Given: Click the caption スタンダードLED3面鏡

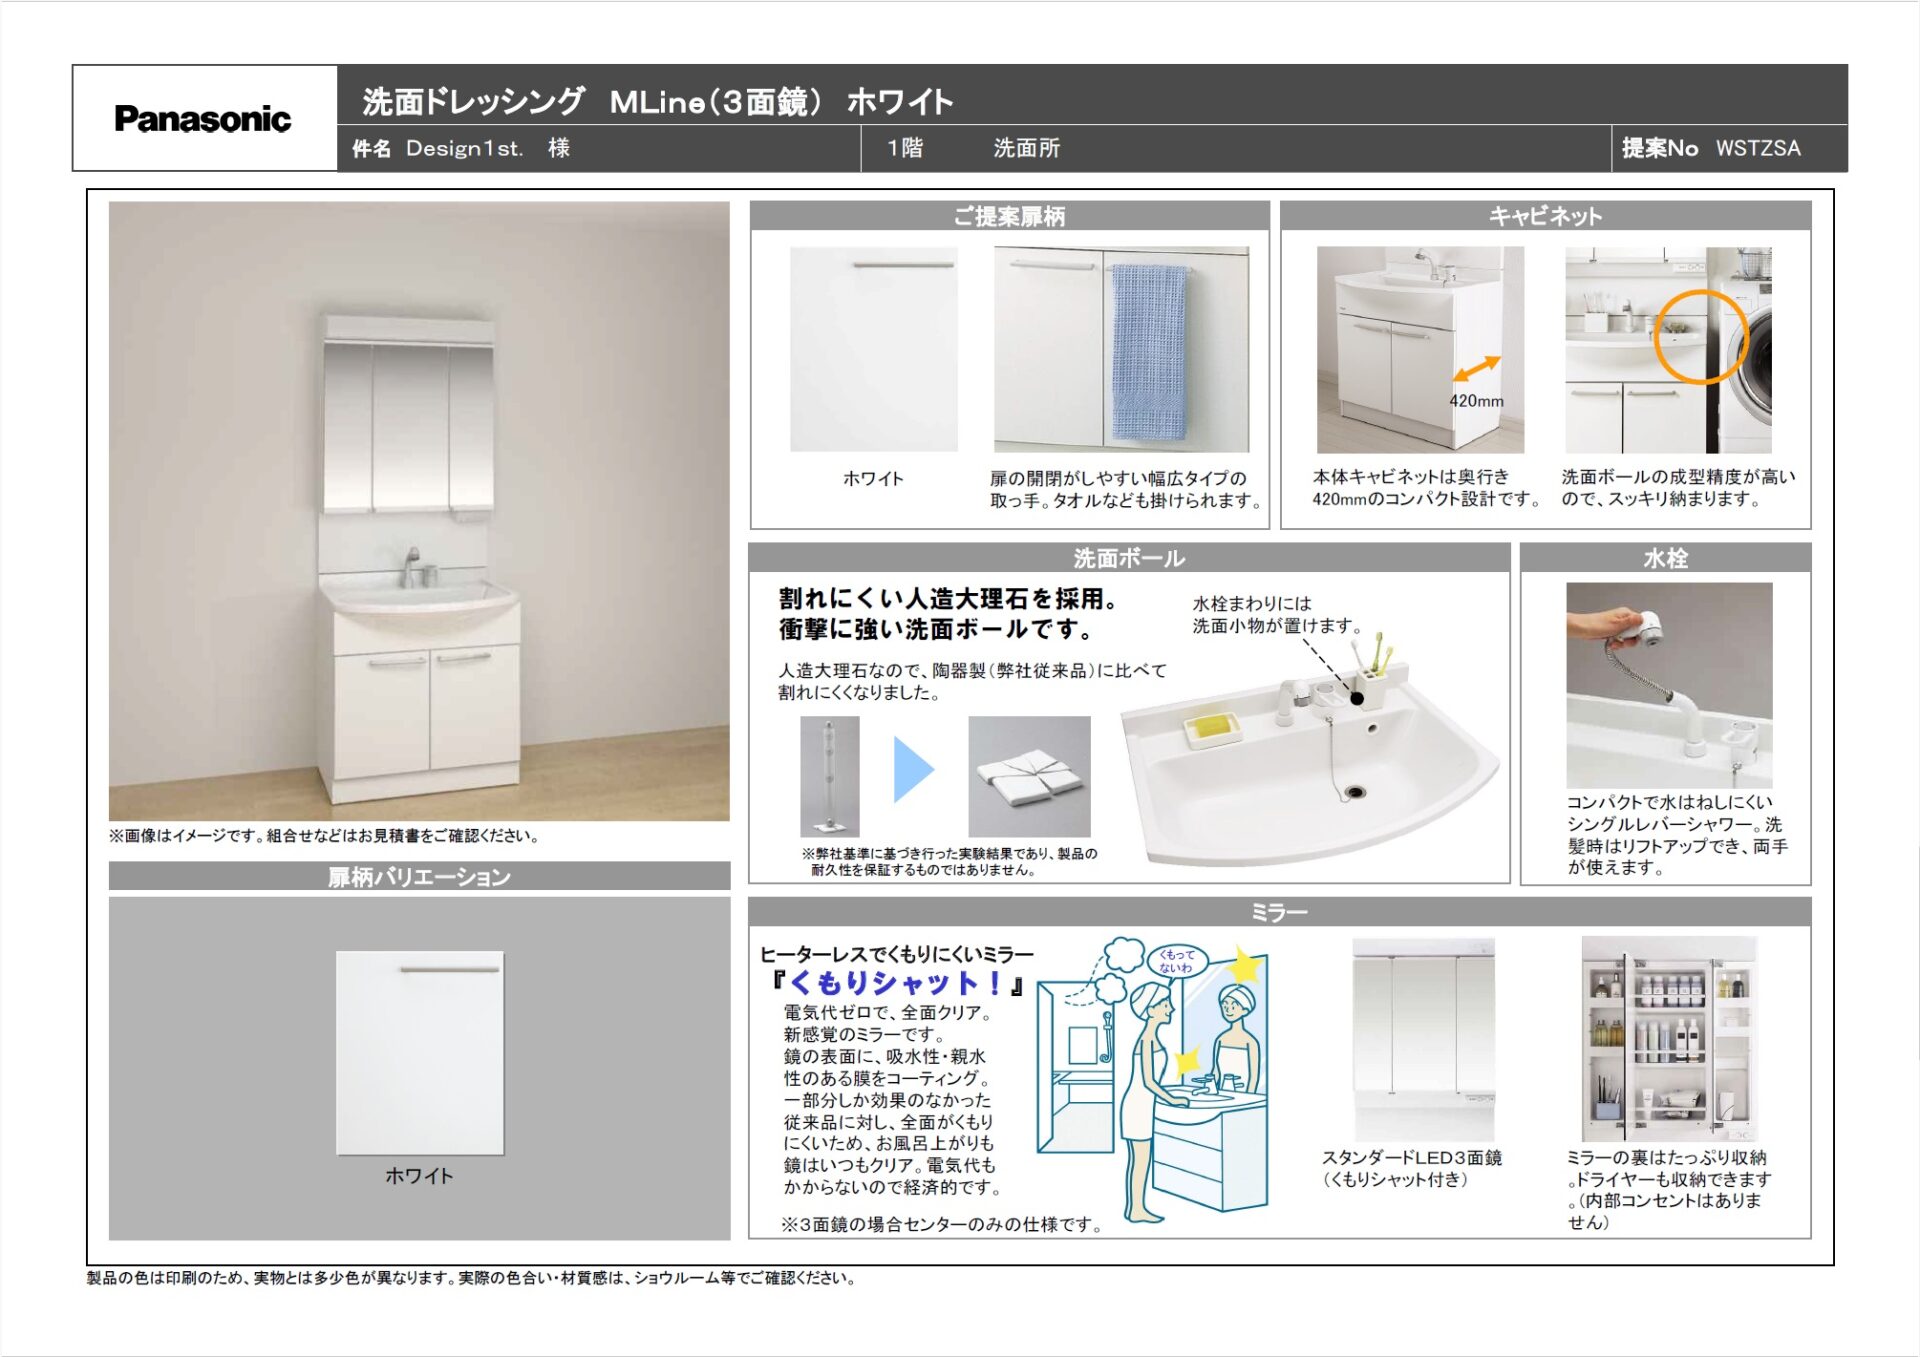Looking at the screenshot, I should tap(1411, 1168).
